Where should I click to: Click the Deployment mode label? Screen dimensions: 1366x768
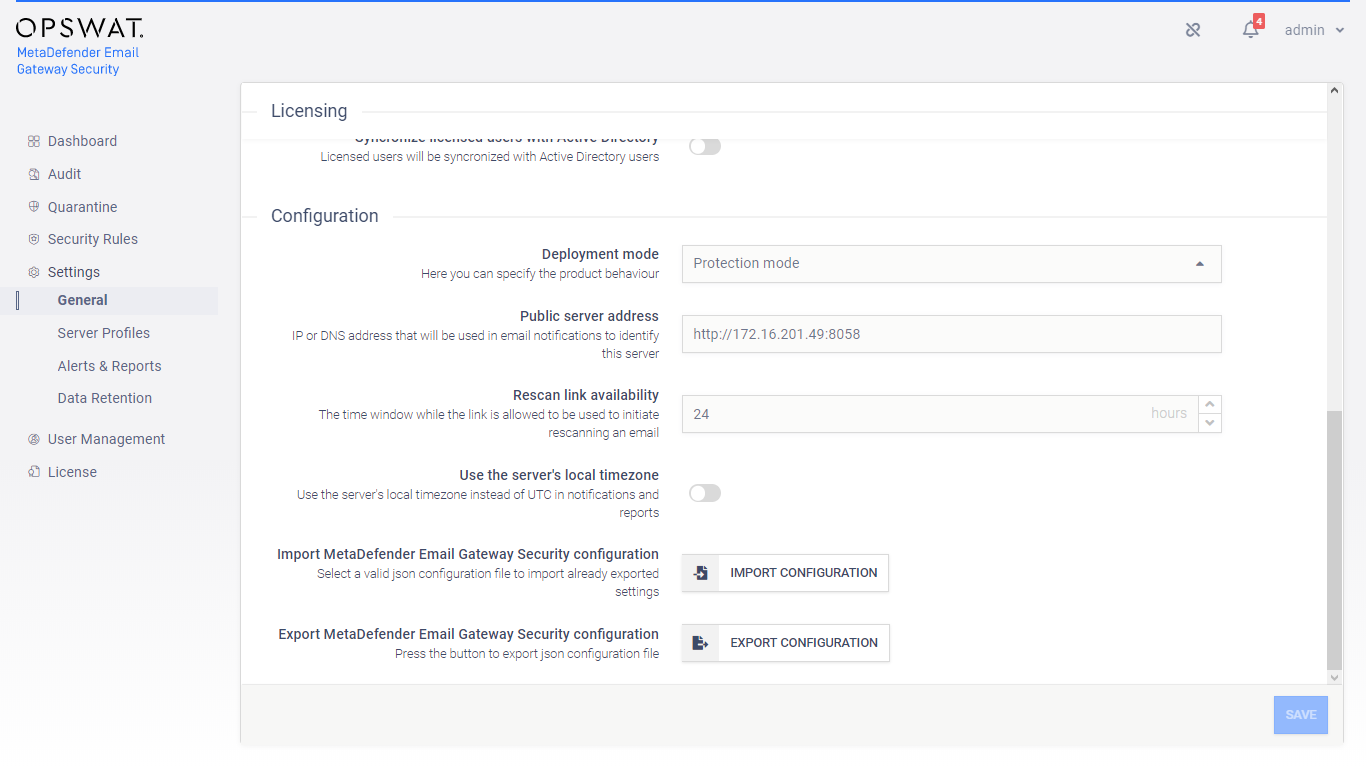[600, 254]
